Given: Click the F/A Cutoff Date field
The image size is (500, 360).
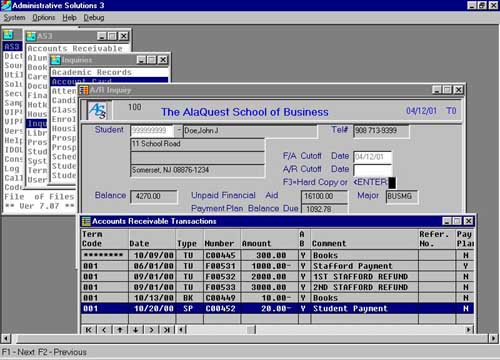Looking at the screenshot, I should pos(372,157).
